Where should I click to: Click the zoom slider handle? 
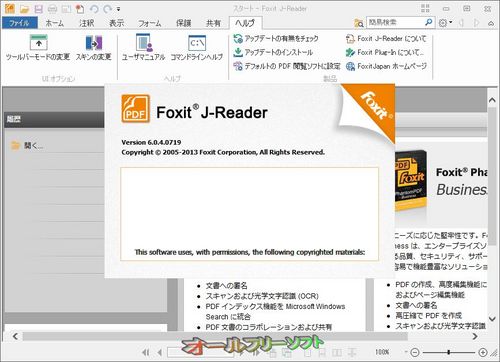449,352
